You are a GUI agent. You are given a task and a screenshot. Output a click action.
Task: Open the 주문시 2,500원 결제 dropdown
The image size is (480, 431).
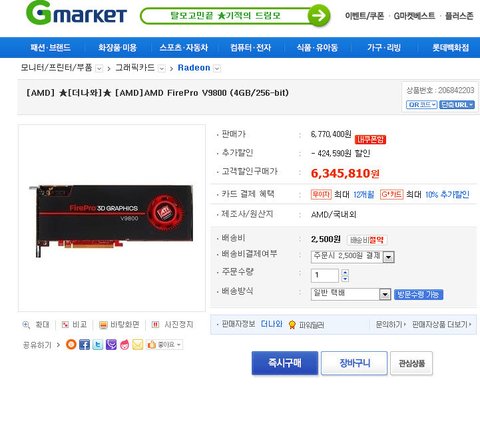352,256
